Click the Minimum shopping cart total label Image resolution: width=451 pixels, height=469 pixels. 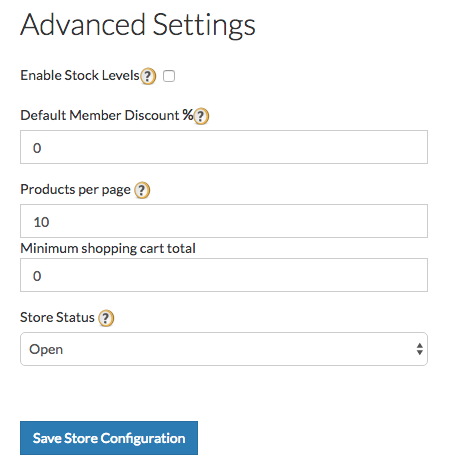click(x=108, y=248)
